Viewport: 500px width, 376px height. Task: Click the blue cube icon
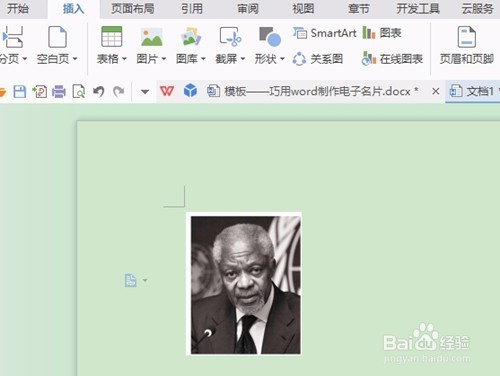pos(190,91)
